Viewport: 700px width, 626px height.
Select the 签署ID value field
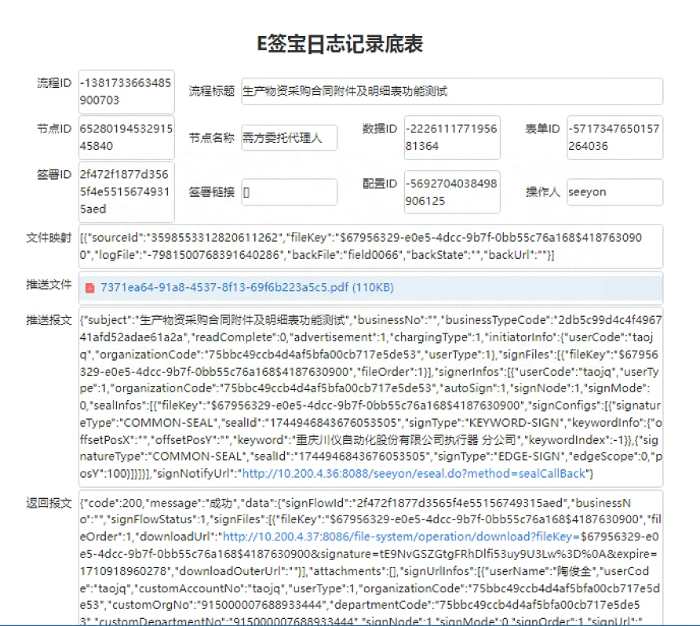[x=126, y=192]
